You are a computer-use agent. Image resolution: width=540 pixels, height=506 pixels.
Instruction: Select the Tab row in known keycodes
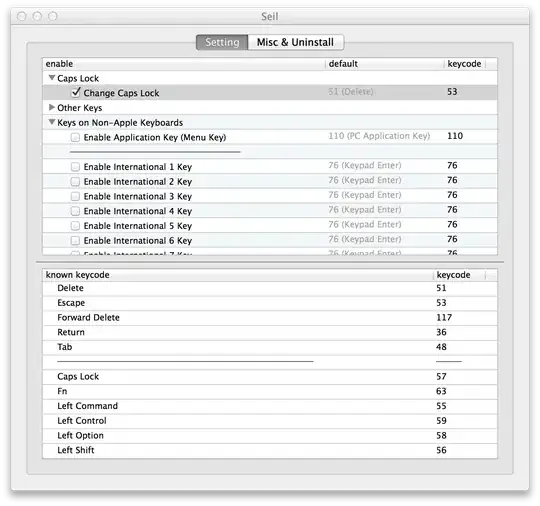pyautogui.click(x=270, y=347)
